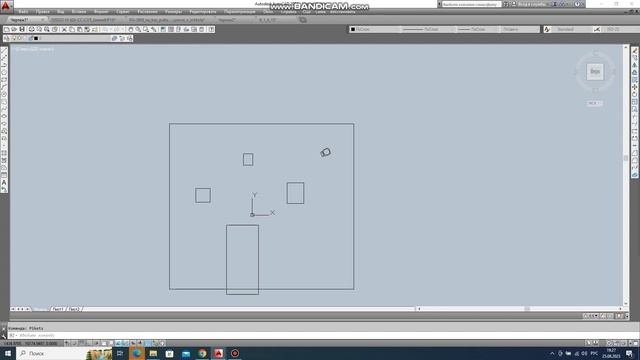Open the Формат menu
The width and height of the screenshot is (640, 360).
point(101,12)
